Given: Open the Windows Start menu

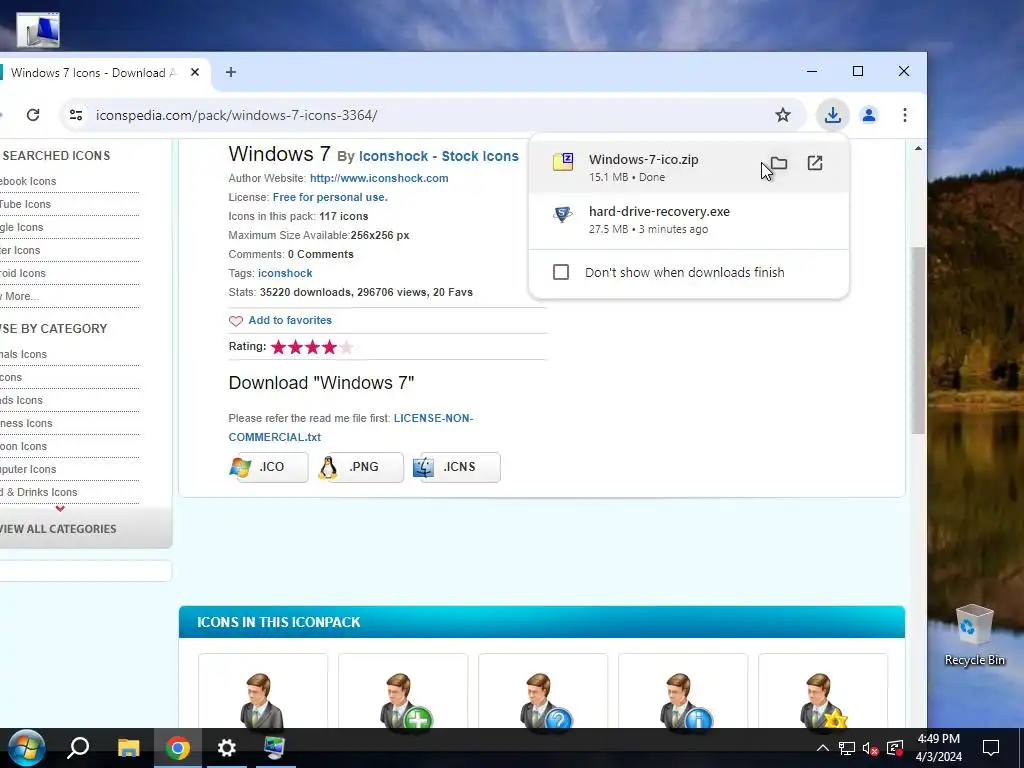Looking at the screenshot, I should pyautogui.click(x=26, y=748).
